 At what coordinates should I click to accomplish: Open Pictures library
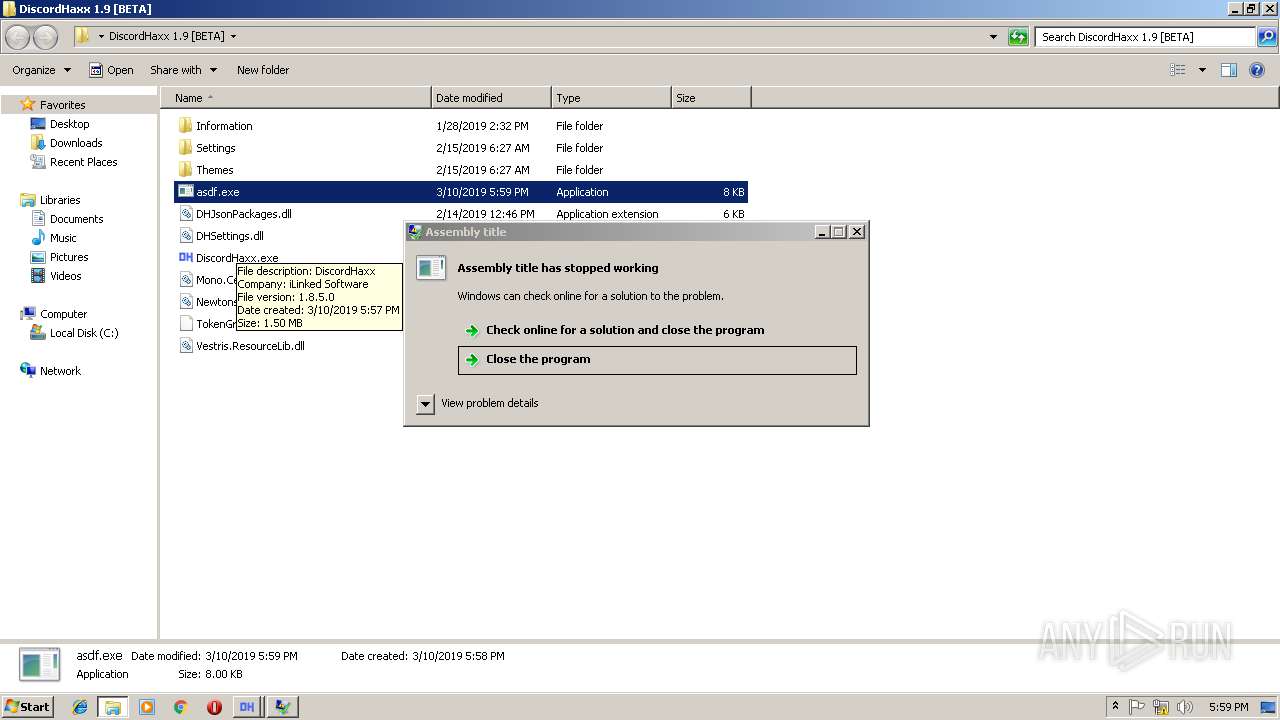69,257
